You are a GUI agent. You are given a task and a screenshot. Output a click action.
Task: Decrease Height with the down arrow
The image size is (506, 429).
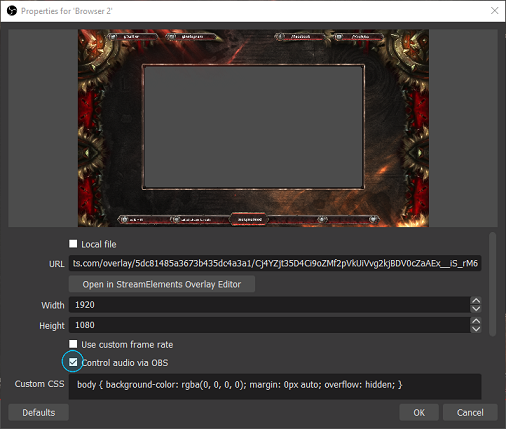point(476,329)
